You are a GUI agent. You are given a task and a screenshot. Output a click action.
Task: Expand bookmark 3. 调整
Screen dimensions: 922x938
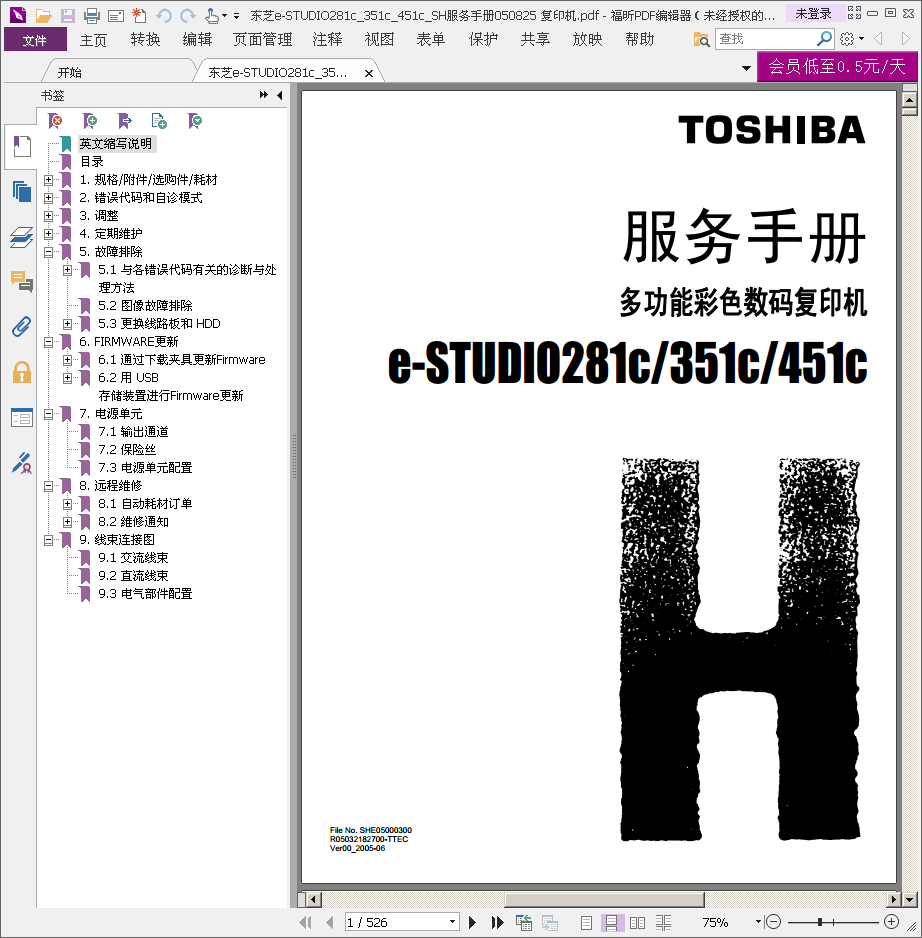tap(48, 215)
